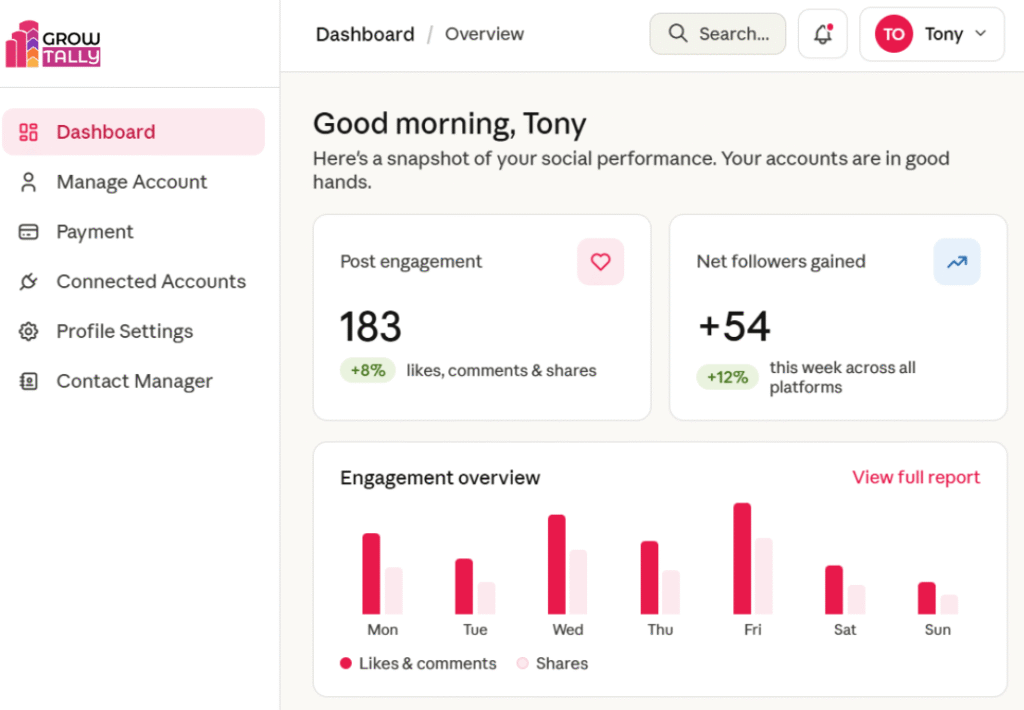Click the Dashboard breadcrumb
1024x710 pixels.
365,34
